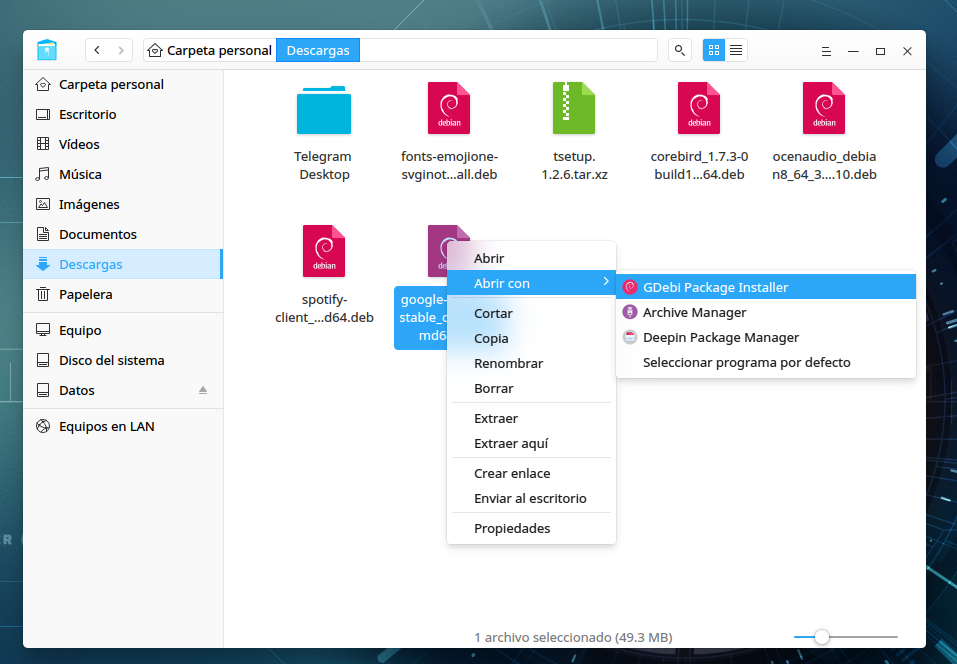957x664 pixels.
Task: Click Seleccionar programa por defecto
Action: pyautogui.click(x=746, y=362)
